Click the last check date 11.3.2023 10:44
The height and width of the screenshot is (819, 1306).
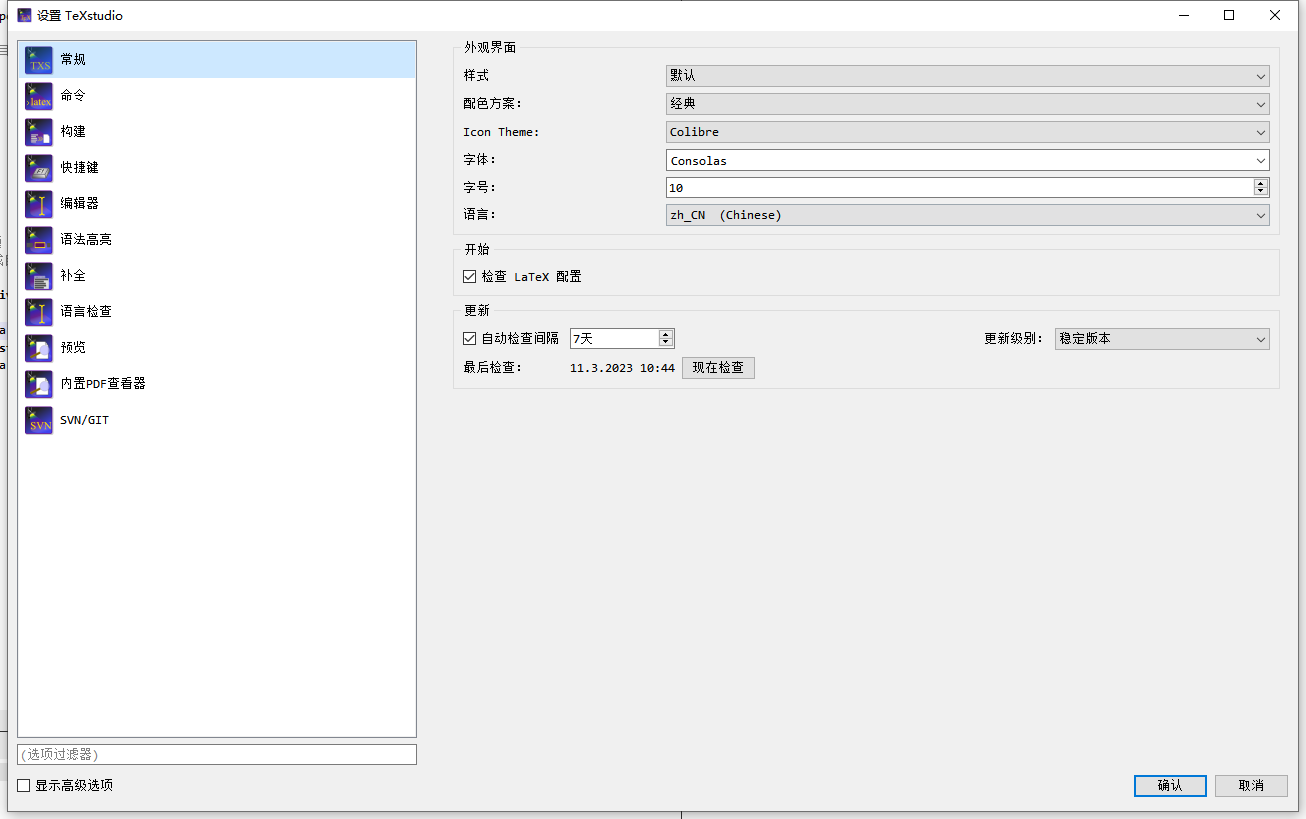[622, 368]
